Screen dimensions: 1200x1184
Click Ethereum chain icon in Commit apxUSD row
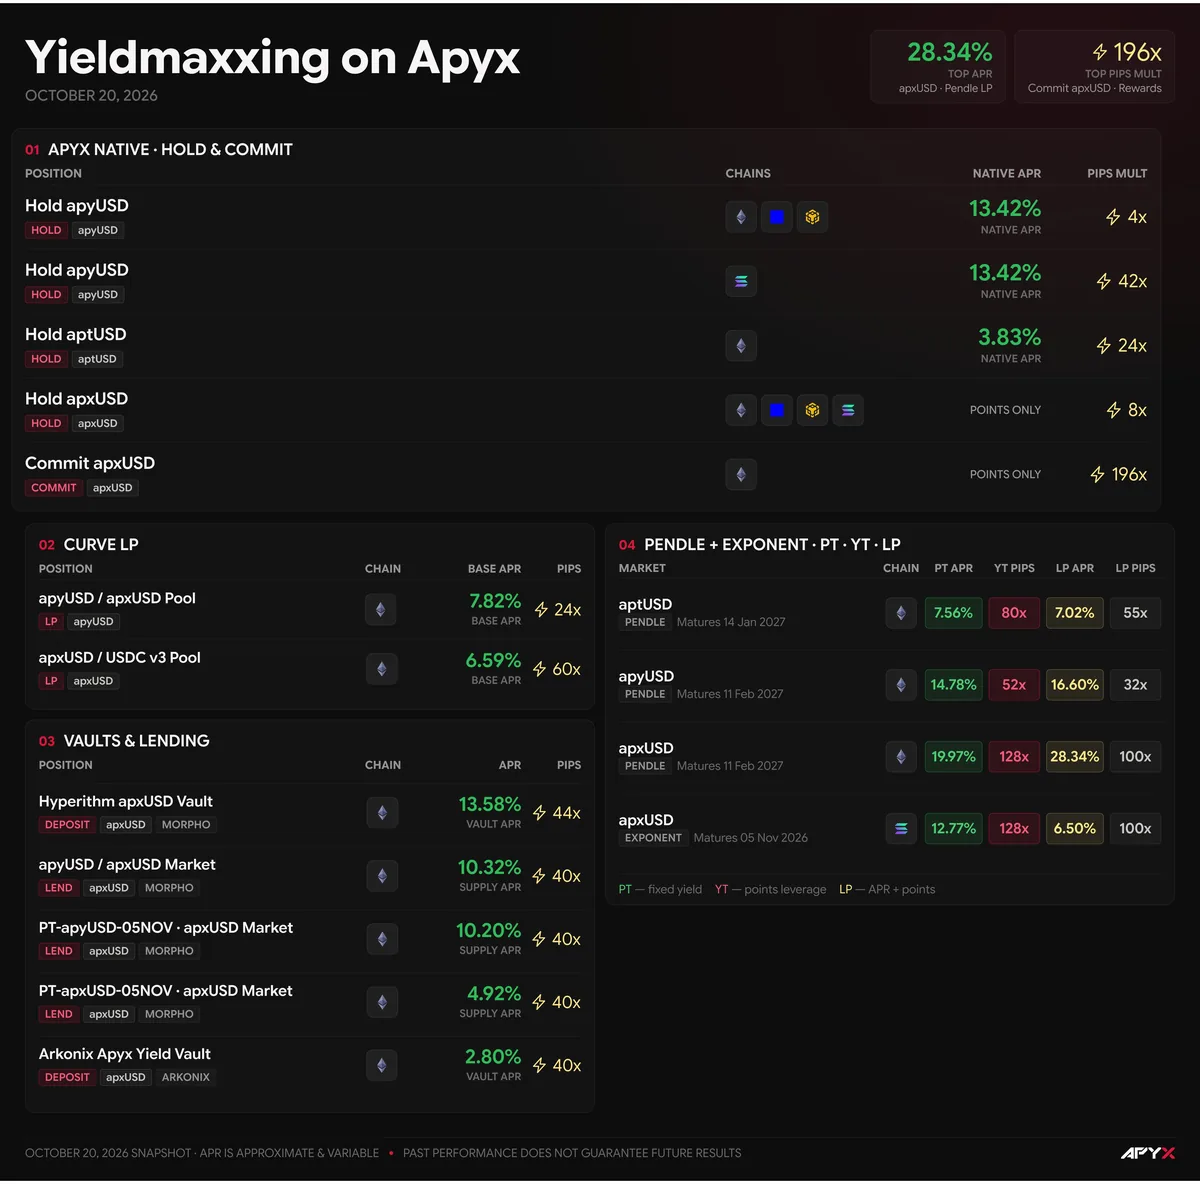(x=741, y=474)
